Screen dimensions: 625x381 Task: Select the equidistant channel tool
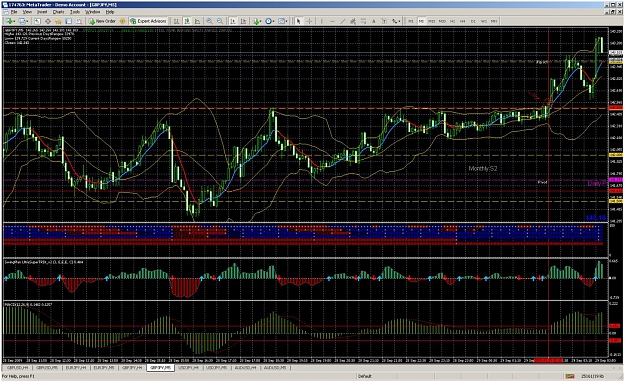(353, 21)
